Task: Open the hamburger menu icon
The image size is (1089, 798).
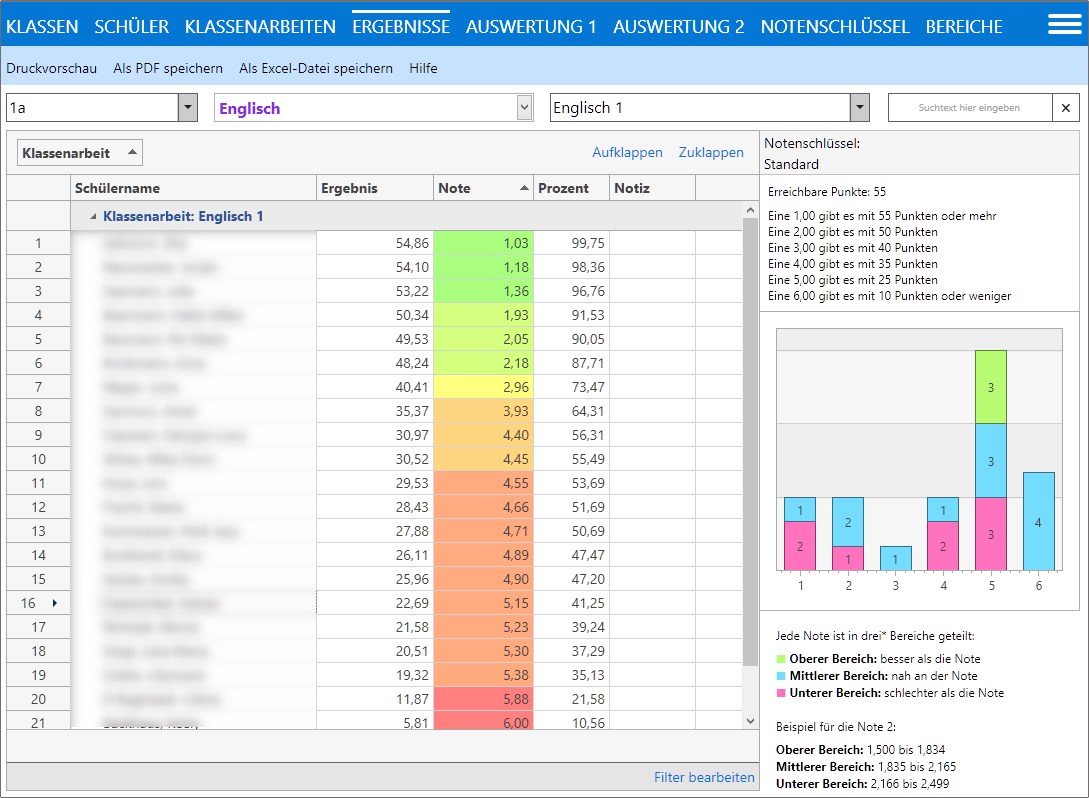Action: pos(1064,25)
